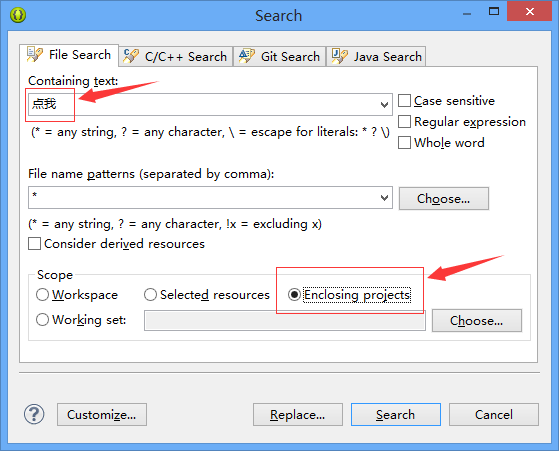Close the Search window

pos(530,12)
